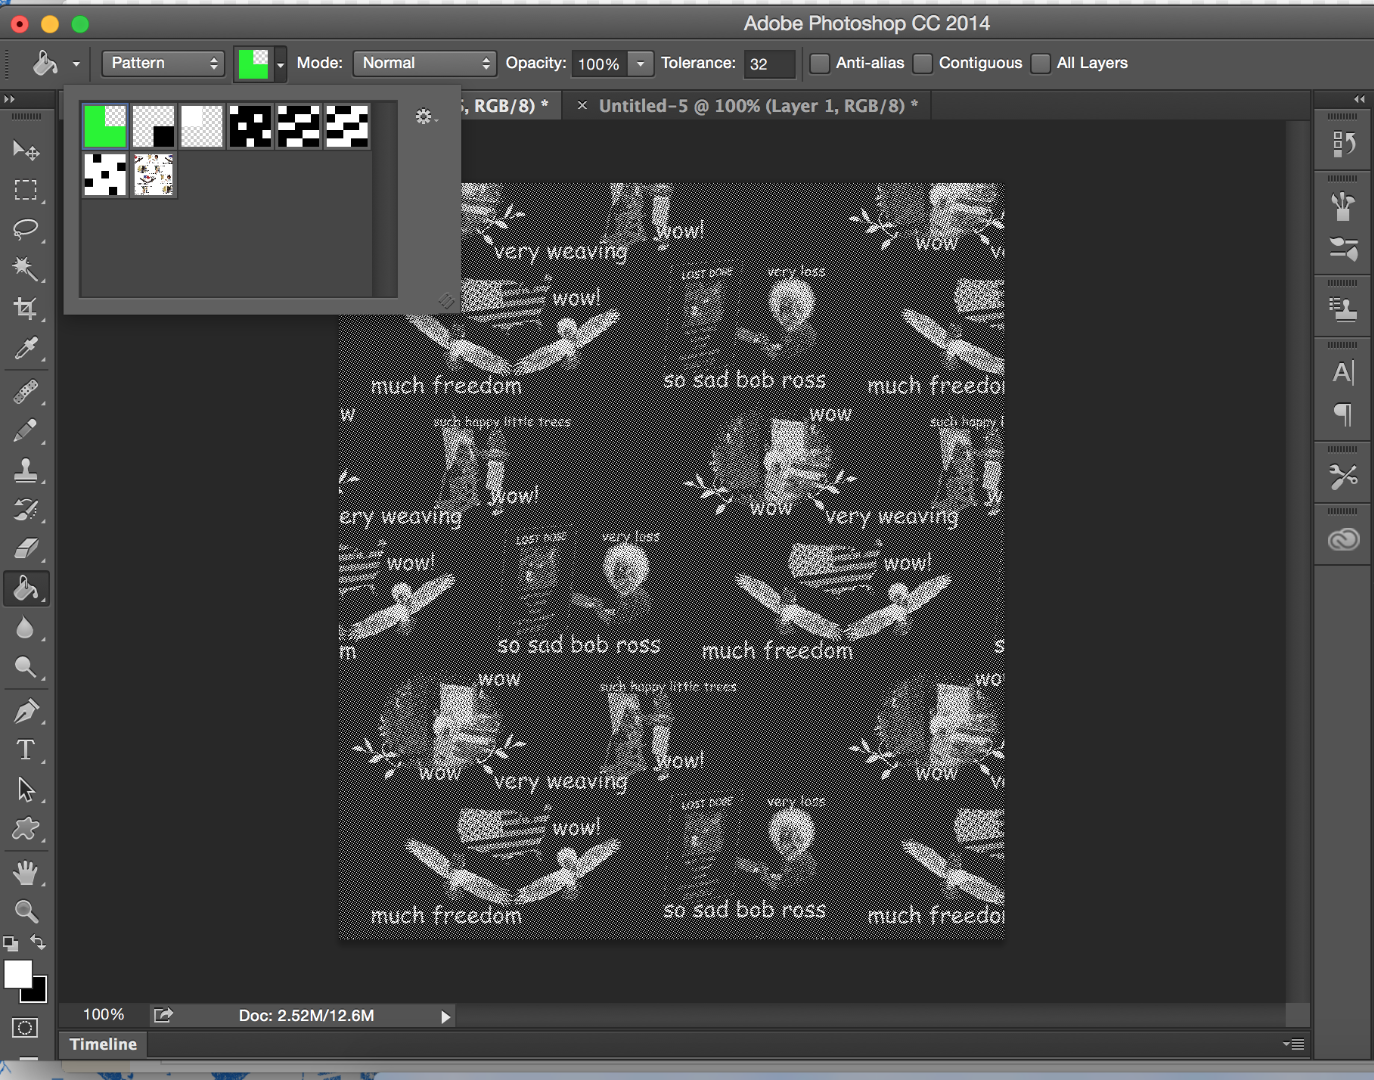Toggle Quick Mask mode
1374x1080 pixels.
(26, 1028)
